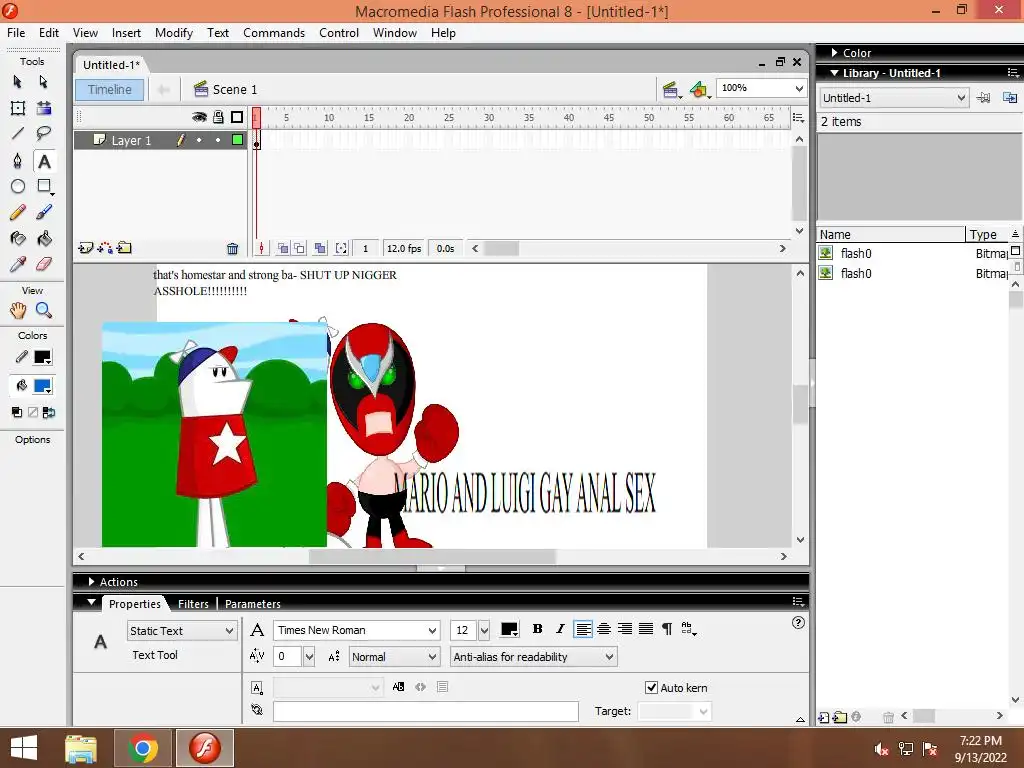
Task: Click the Insert Layer Folder icon
Action: tap(124, 248)
